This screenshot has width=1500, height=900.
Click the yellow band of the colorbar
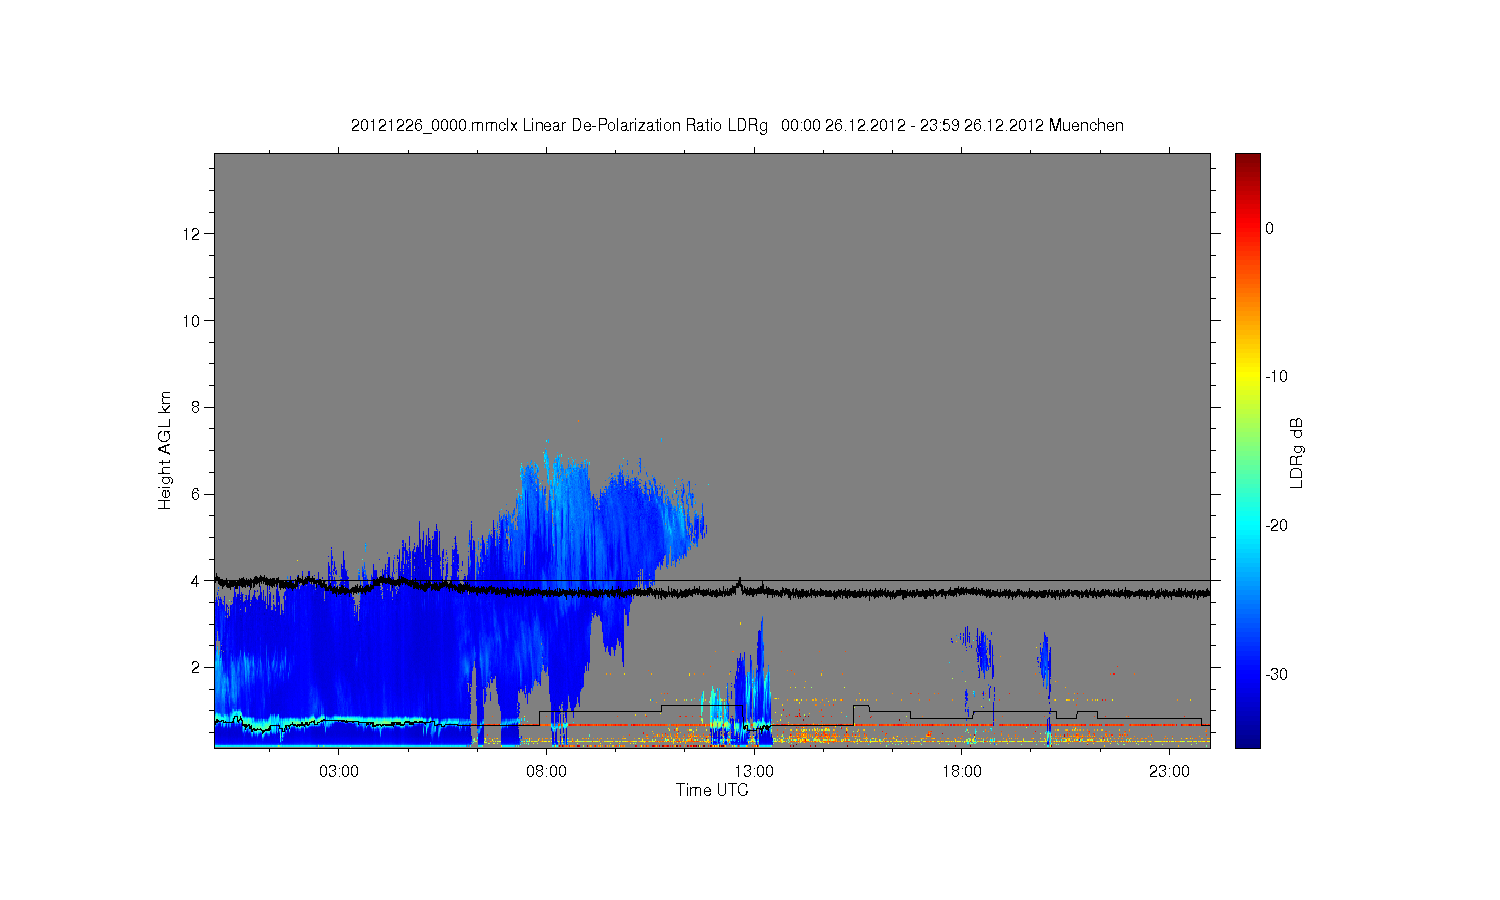1248,377
